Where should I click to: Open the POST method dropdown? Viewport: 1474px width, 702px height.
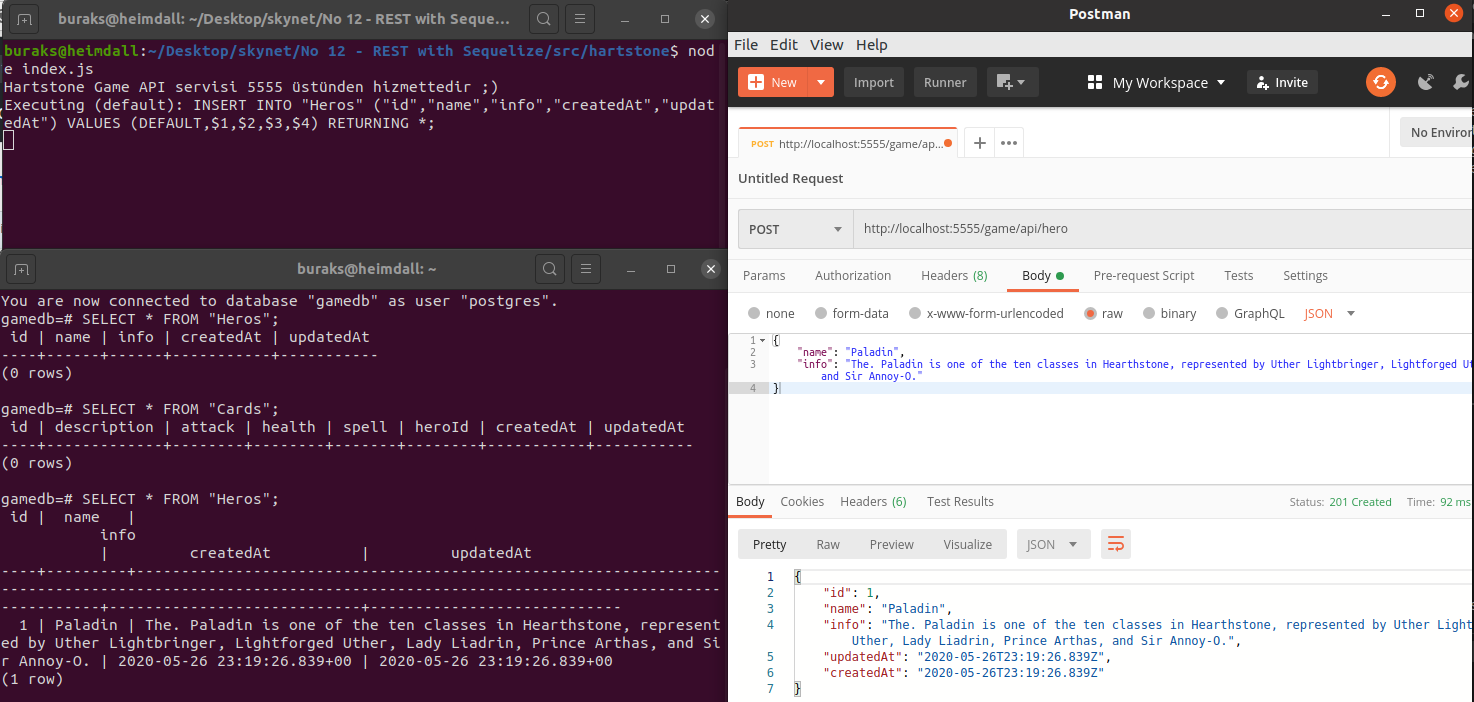click(795, 229)
